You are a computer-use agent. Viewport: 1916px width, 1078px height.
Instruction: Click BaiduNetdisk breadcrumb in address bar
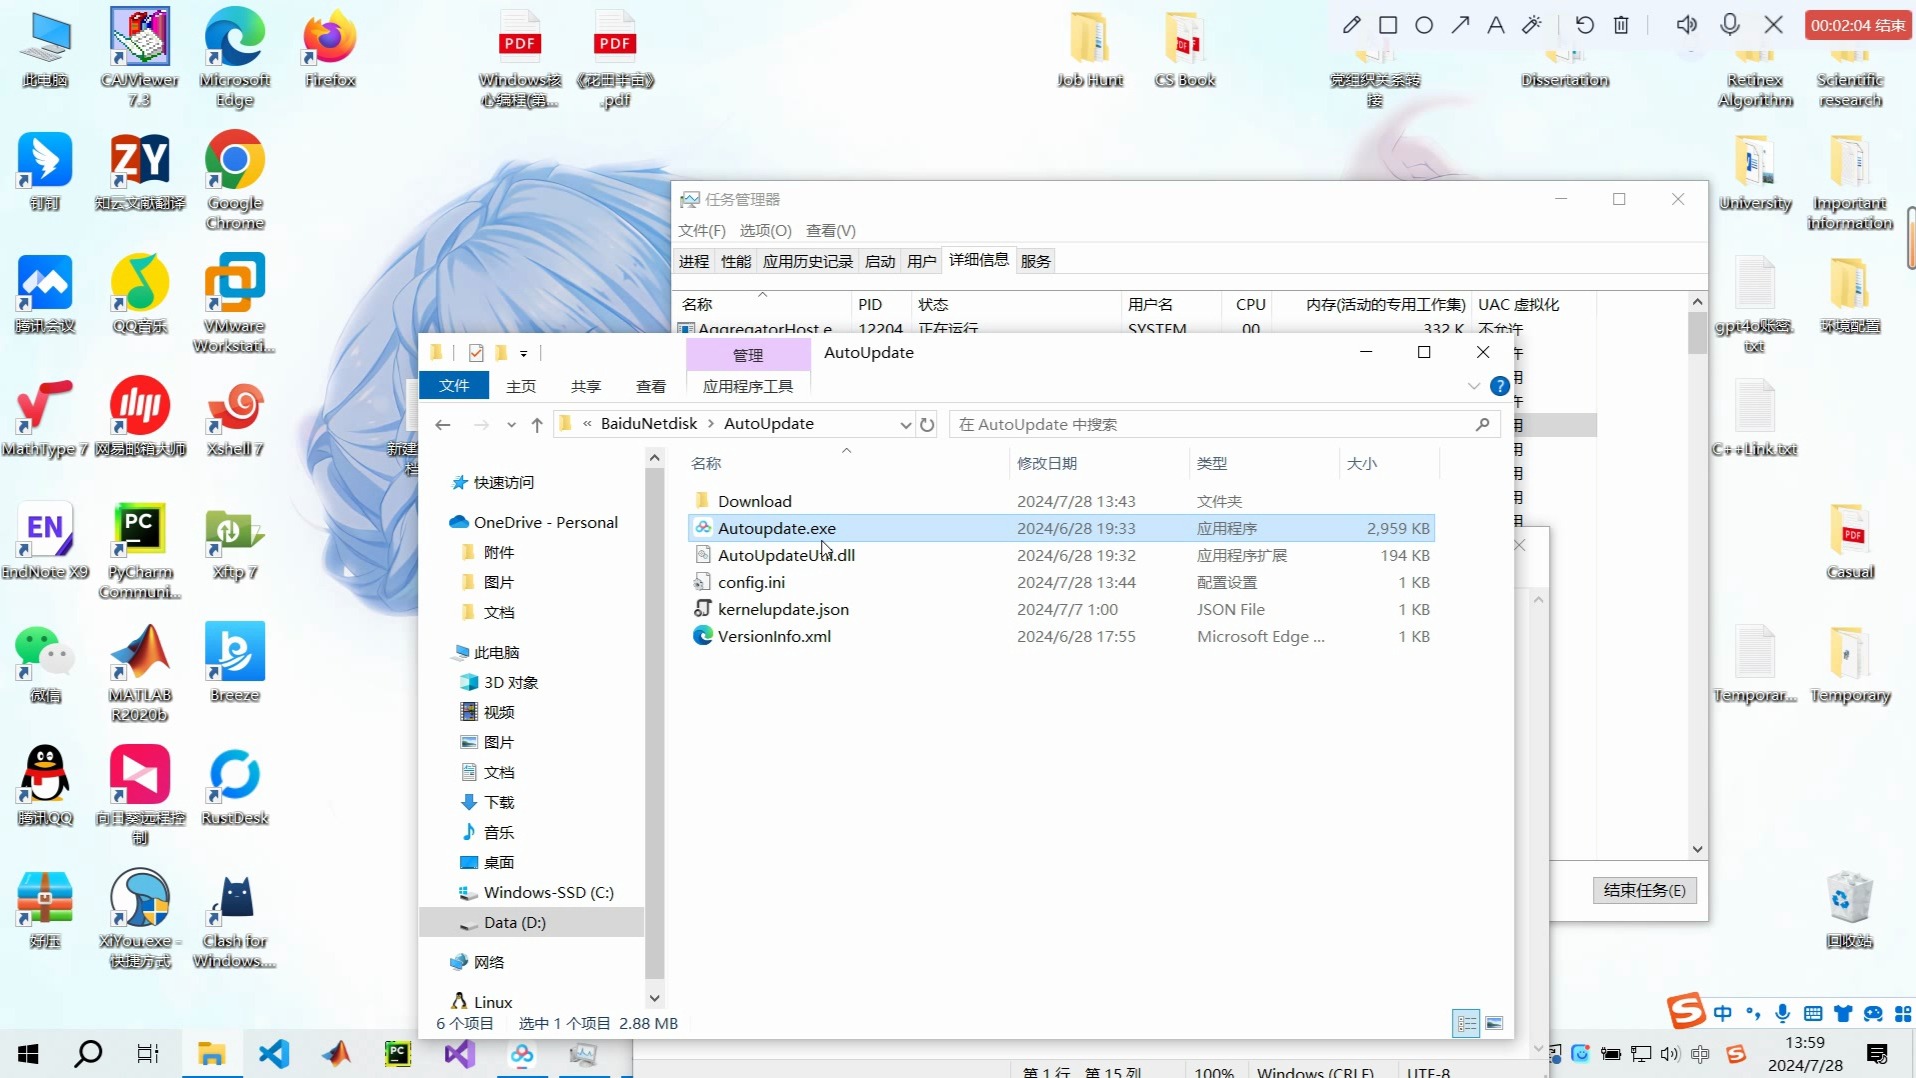click(x=649, y=424)
